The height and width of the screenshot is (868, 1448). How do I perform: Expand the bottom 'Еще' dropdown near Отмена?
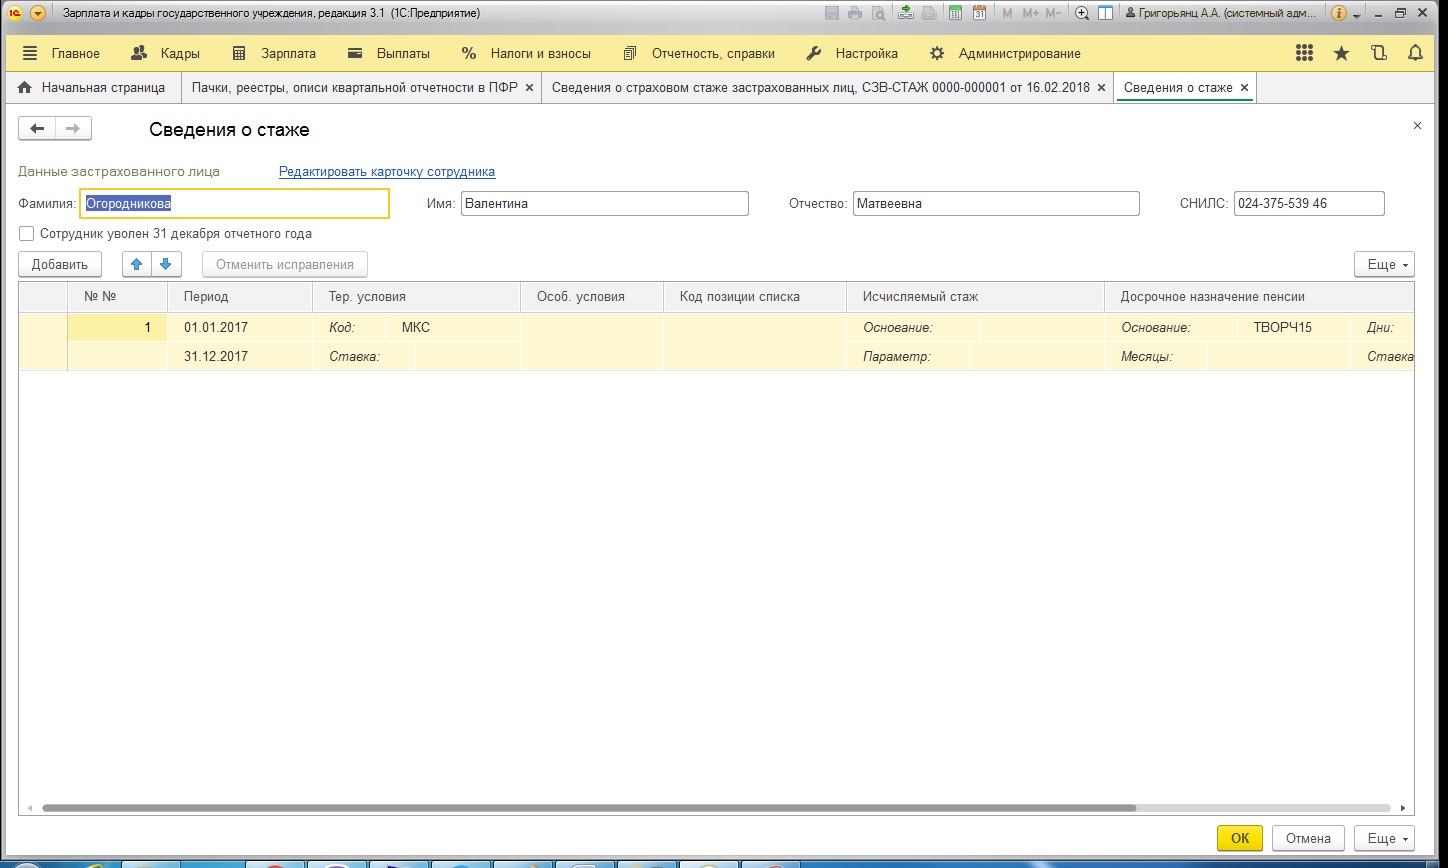pos(1383,839)
